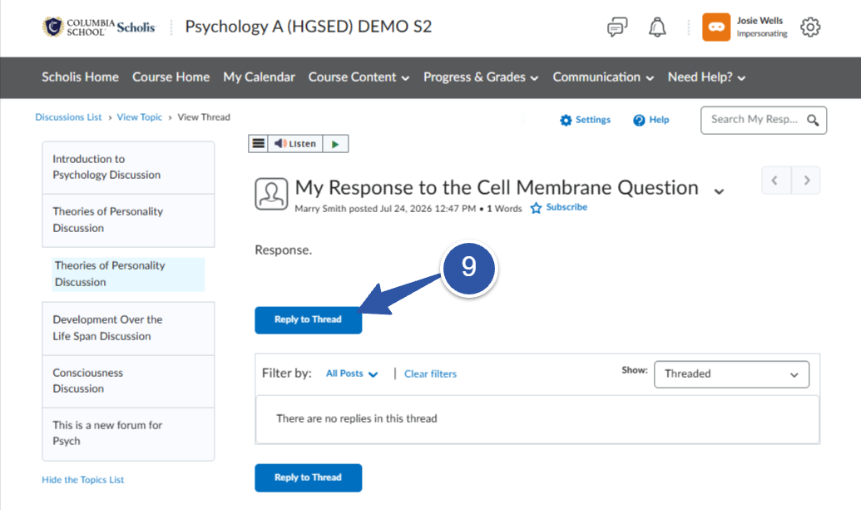Open the Course Content dropdown menu

[x=359, y=77]
